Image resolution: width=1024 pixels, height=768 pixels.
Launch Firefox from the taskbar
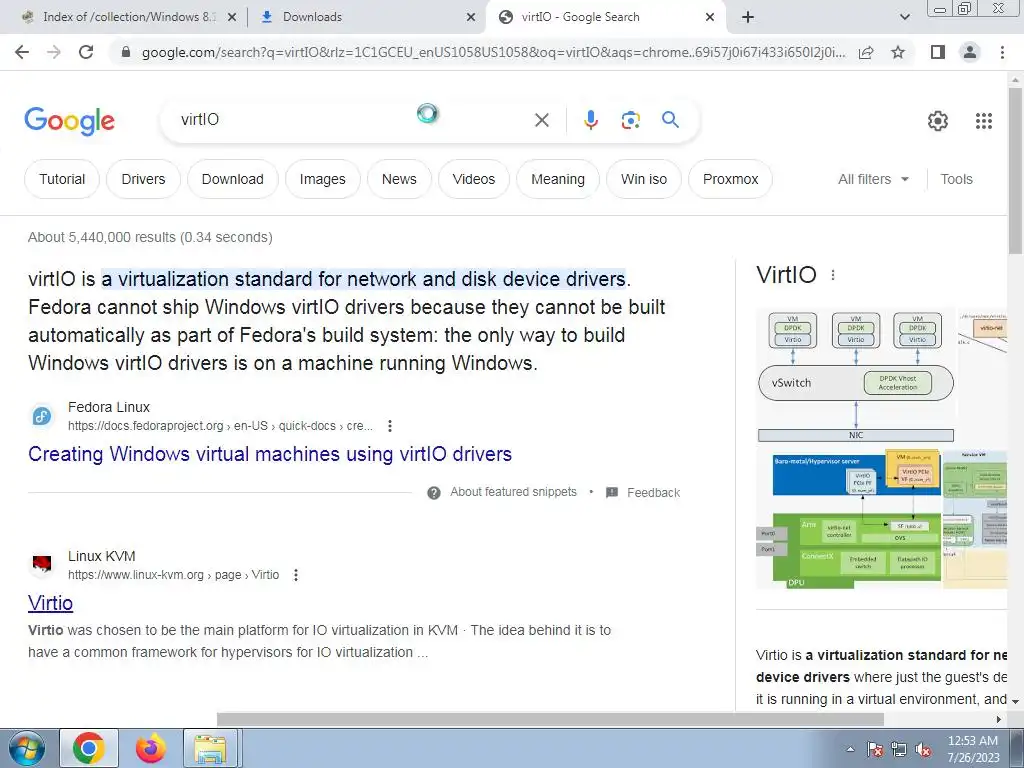(151, 748)
